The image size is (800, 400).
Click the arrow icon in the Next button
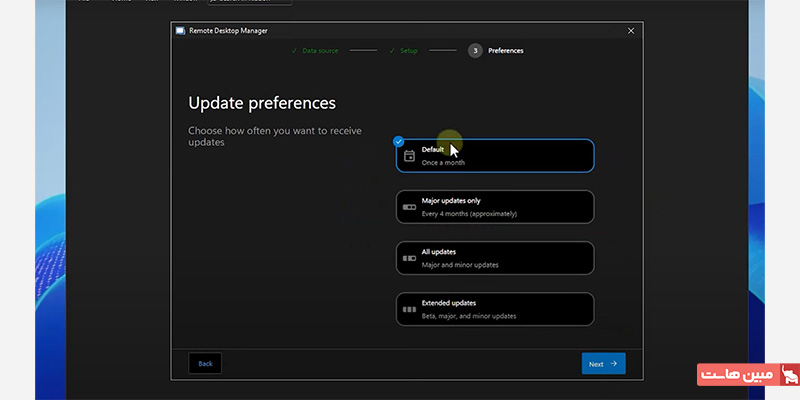(614, 364)
